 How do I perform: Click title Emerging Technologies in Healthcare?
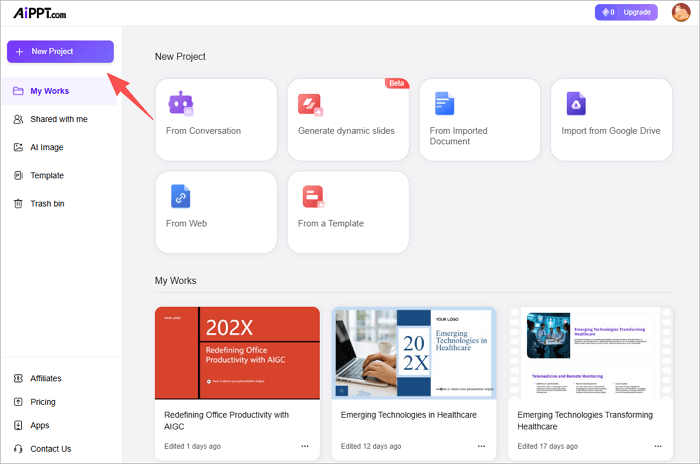pyautogui.click(x=408, y=415)
